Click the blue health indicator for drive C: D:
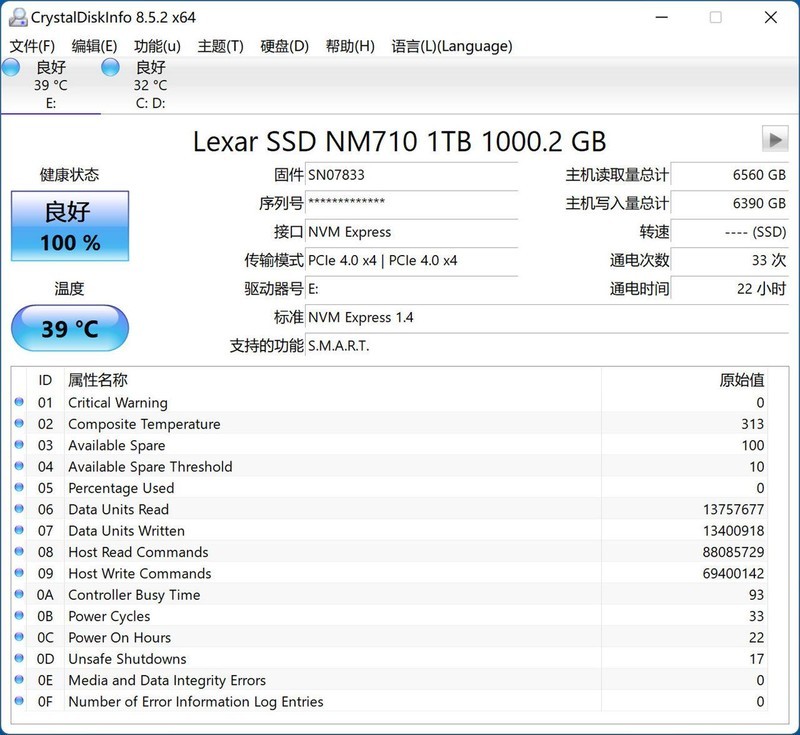The width and height of the screenshot is (800, 735). click(108, 68)
